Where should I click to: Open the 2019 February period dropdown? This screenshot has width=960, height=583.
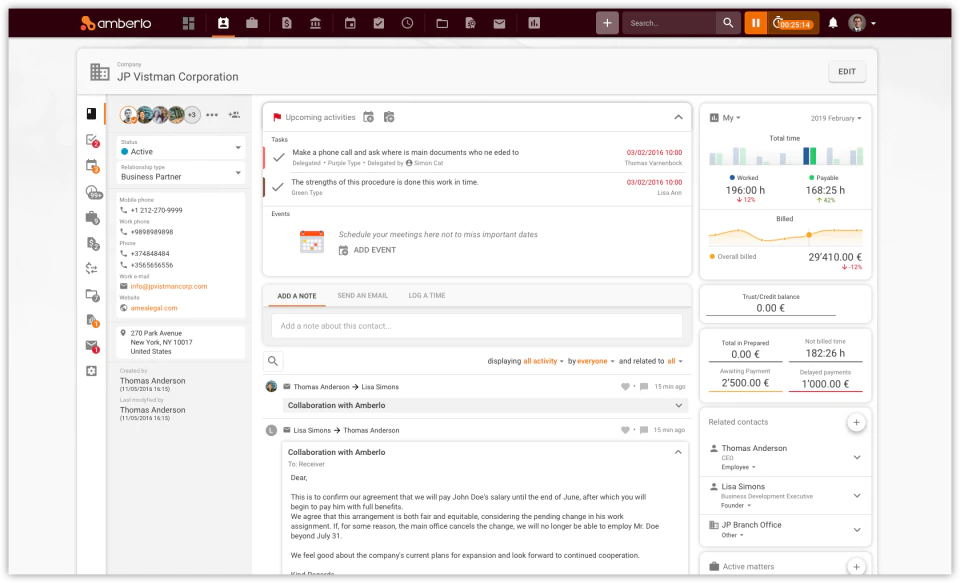(x=836, y=118)
